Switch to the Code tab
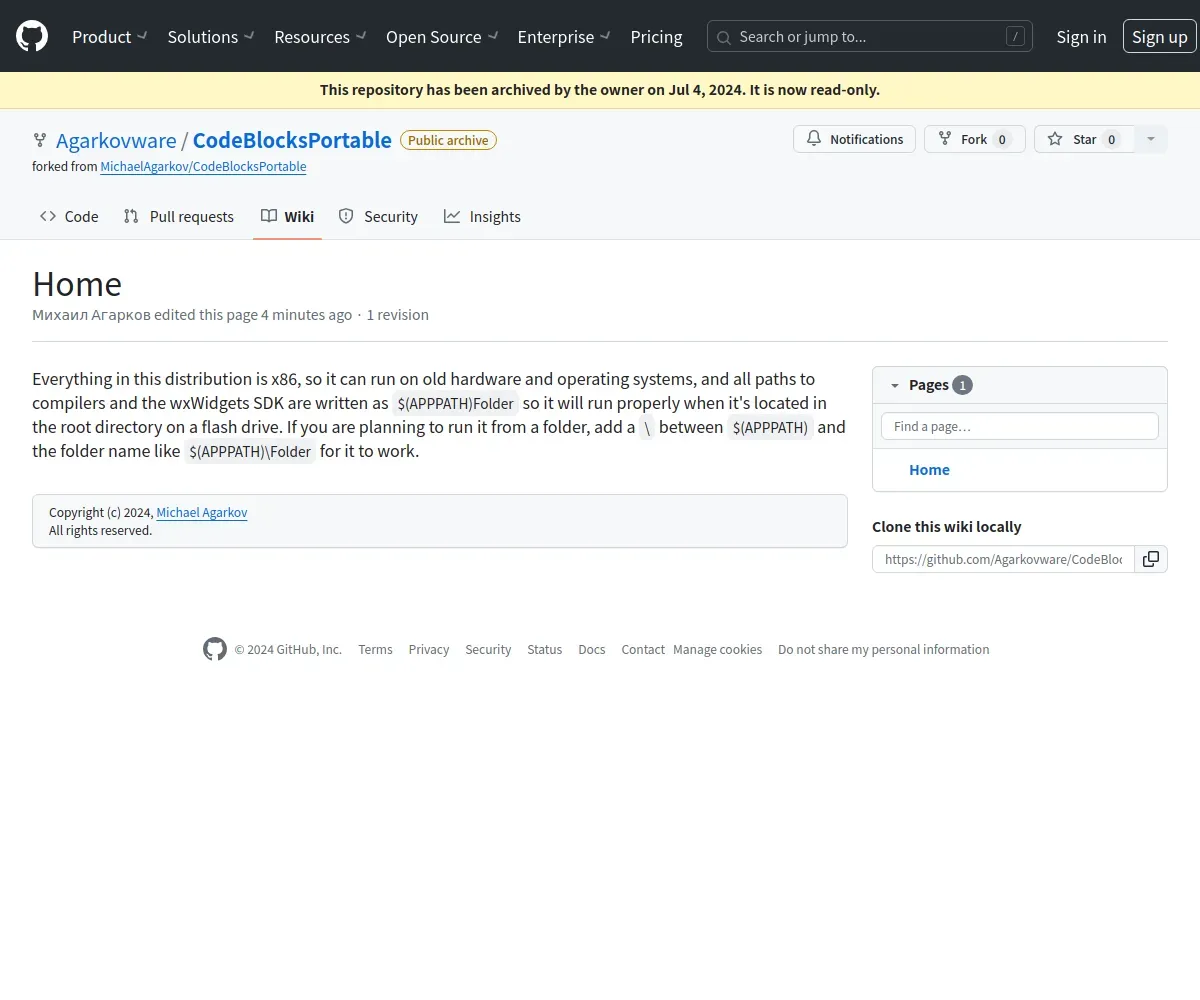 coord(69,216)
